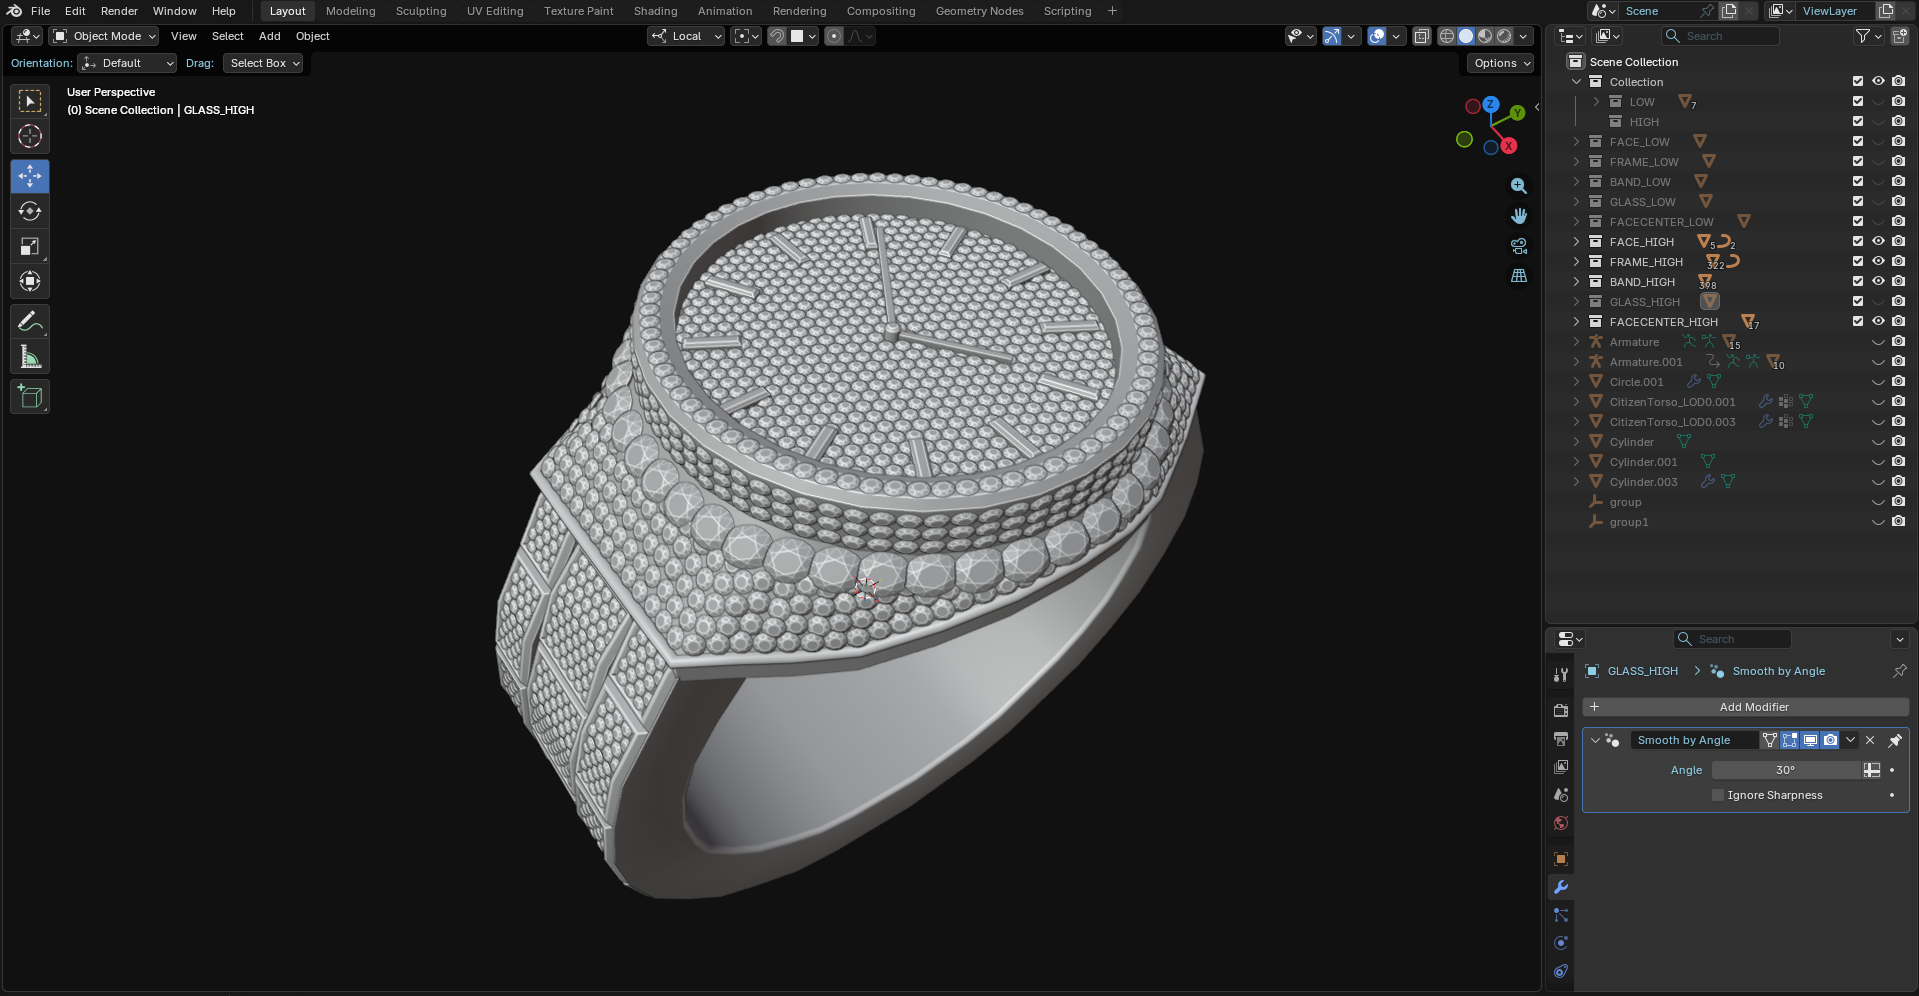Open the Object Mode dropdown
The height and width of the screenshot is (996, 1919).
pos(105,36)
